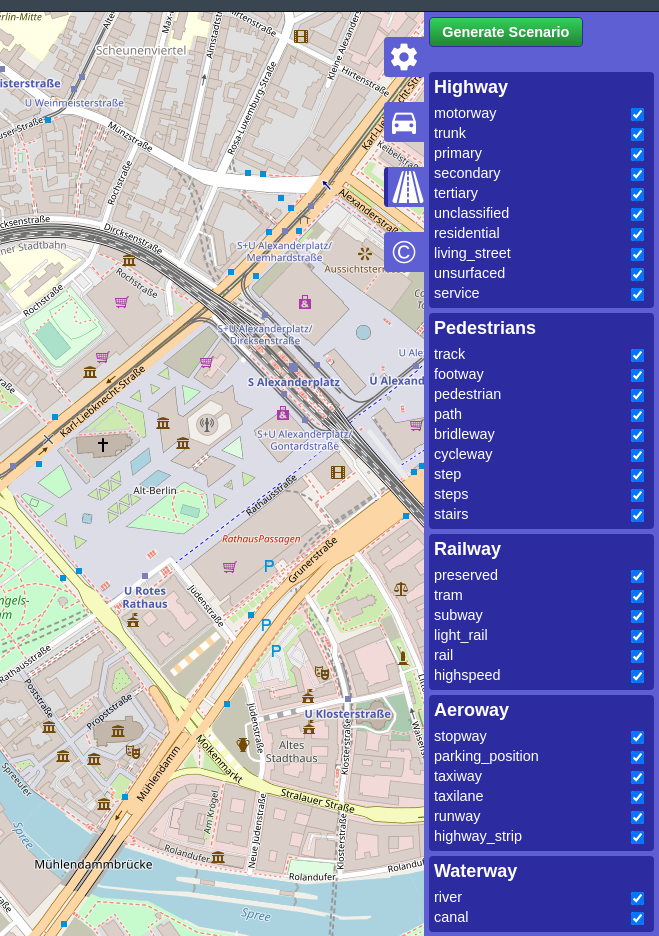The width and height of the screenshot is (659, 936).
Task: Toggle the unsurfaced checkbox
Action: point(638,274)
